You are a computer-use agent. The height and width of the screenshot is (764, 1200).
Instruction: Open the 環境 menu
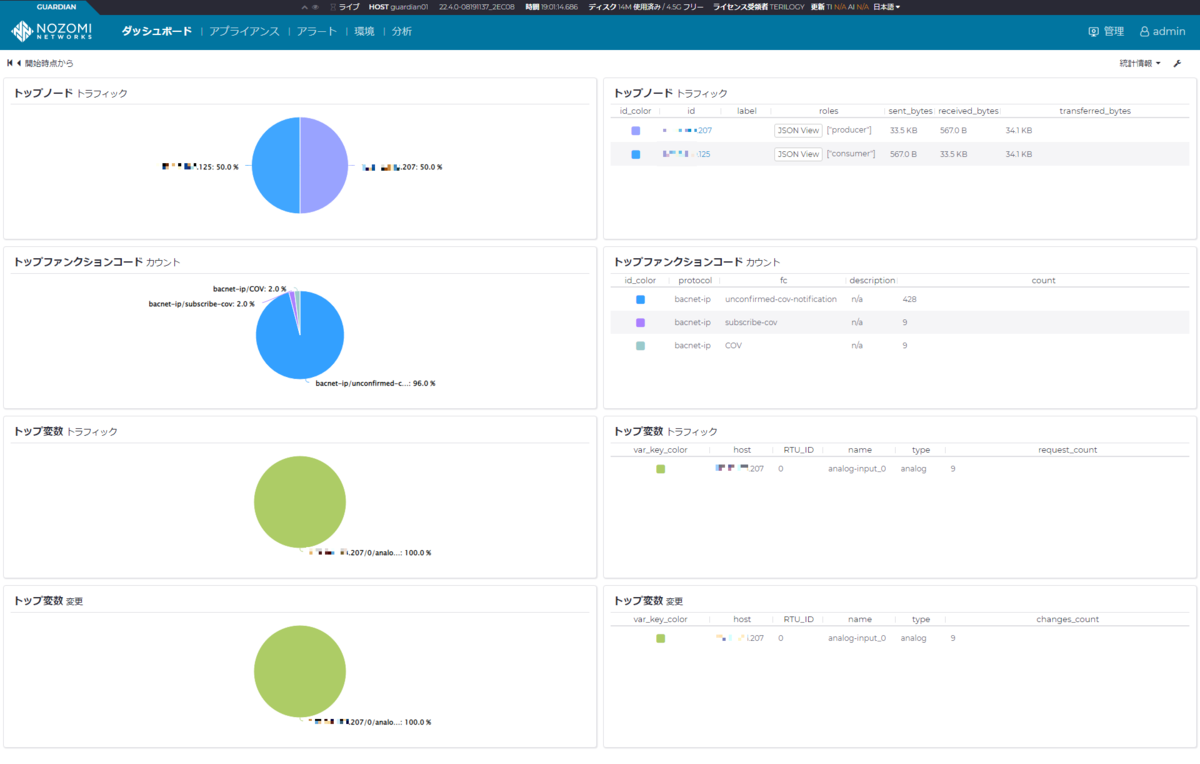pos(365,31)
